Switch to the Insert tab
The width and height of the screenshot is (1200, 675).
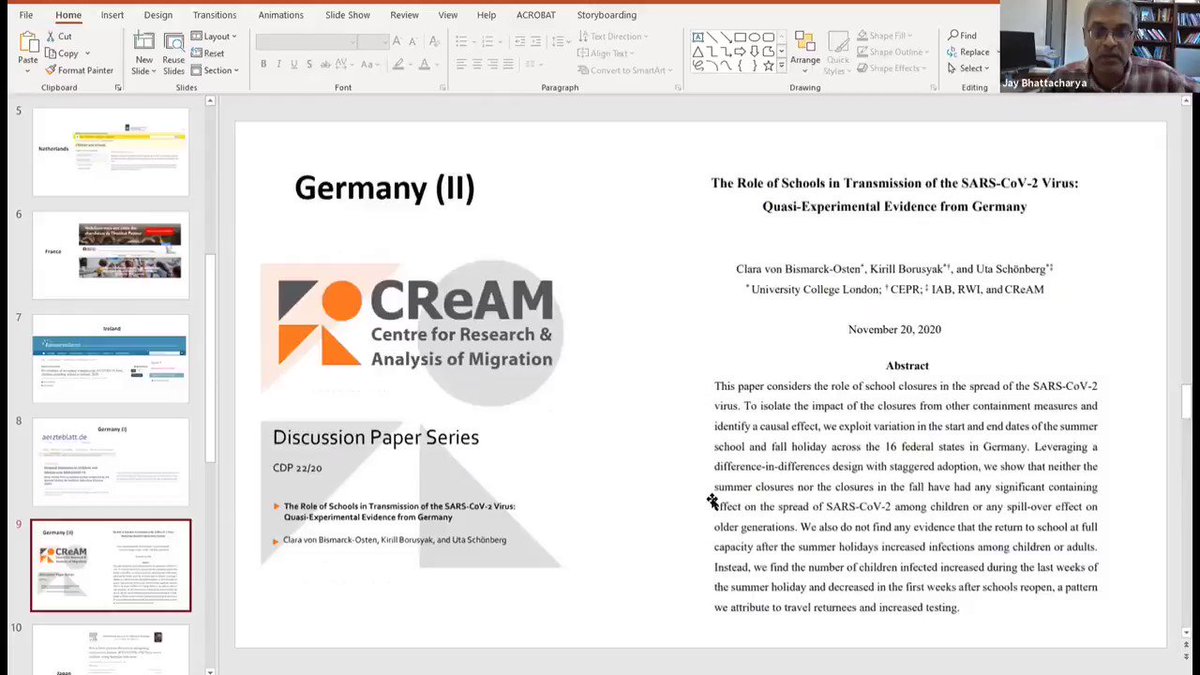click(112, 15)
